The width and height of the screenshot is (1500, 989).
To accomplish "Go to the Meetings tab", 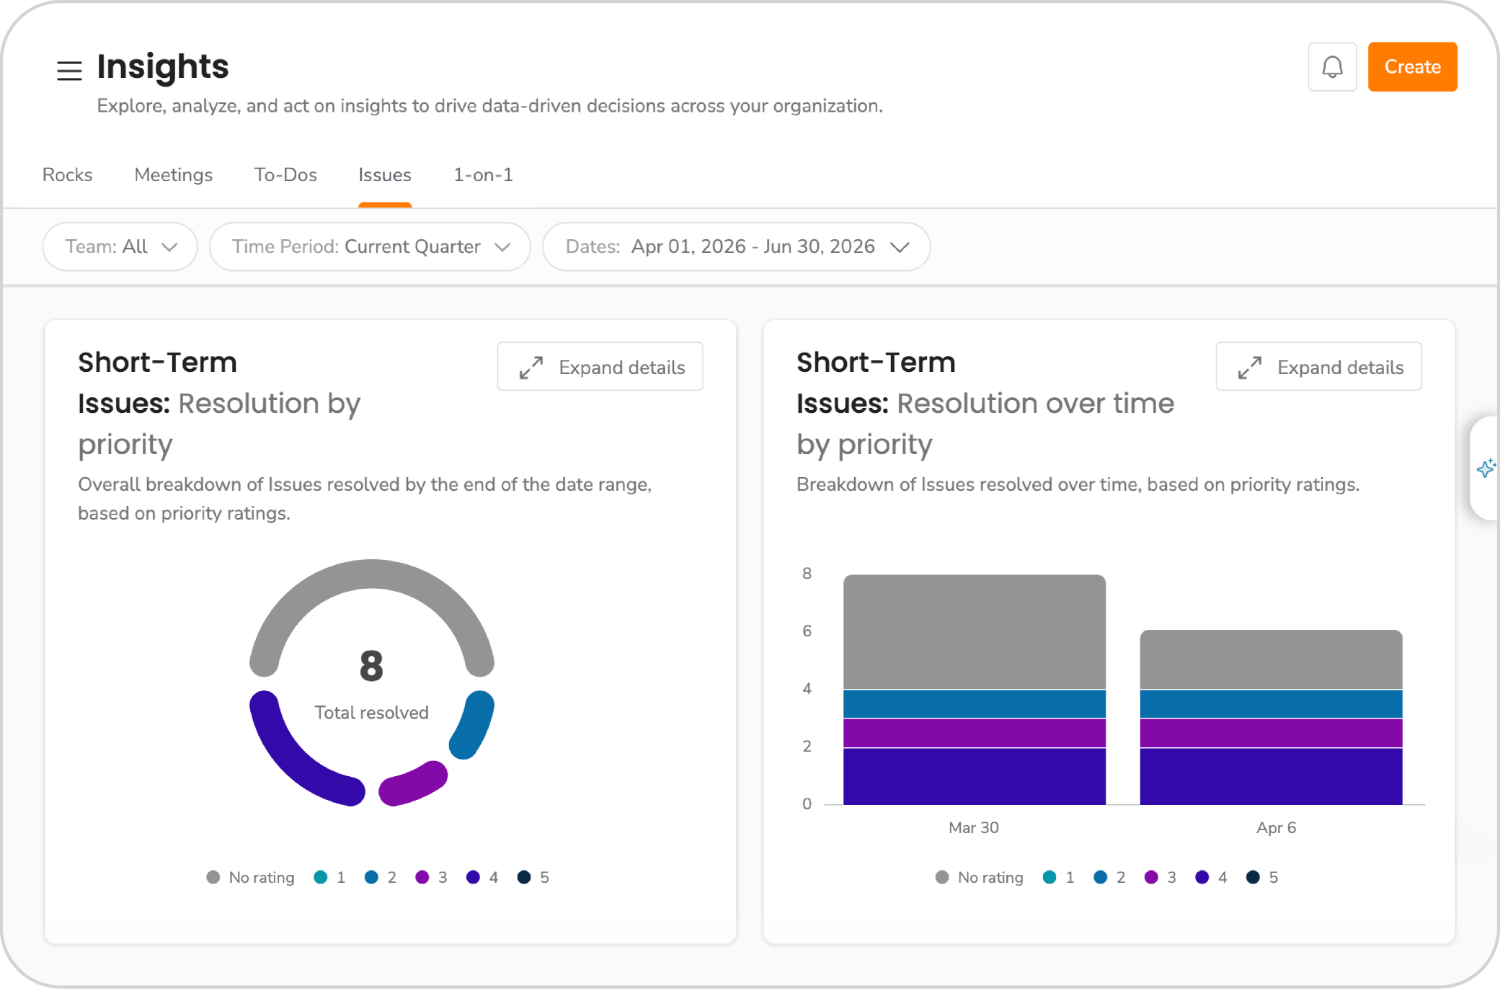I will click(x=173, y=175).
